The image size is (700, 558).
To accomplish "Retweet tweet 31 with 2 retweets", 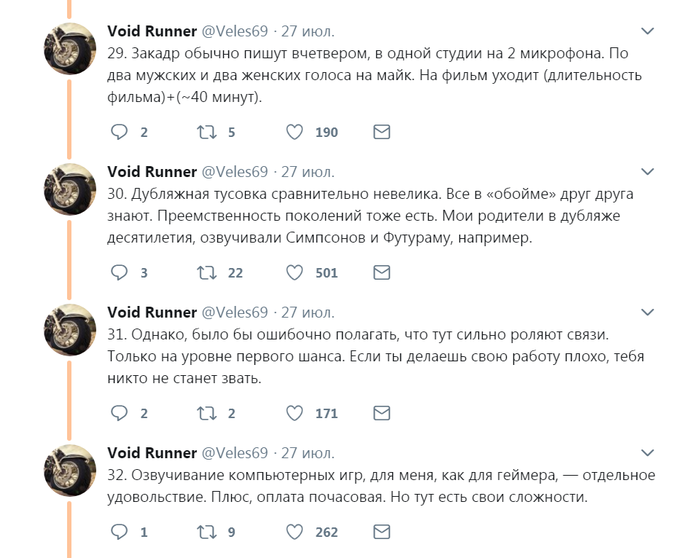I will pos(207,412).
